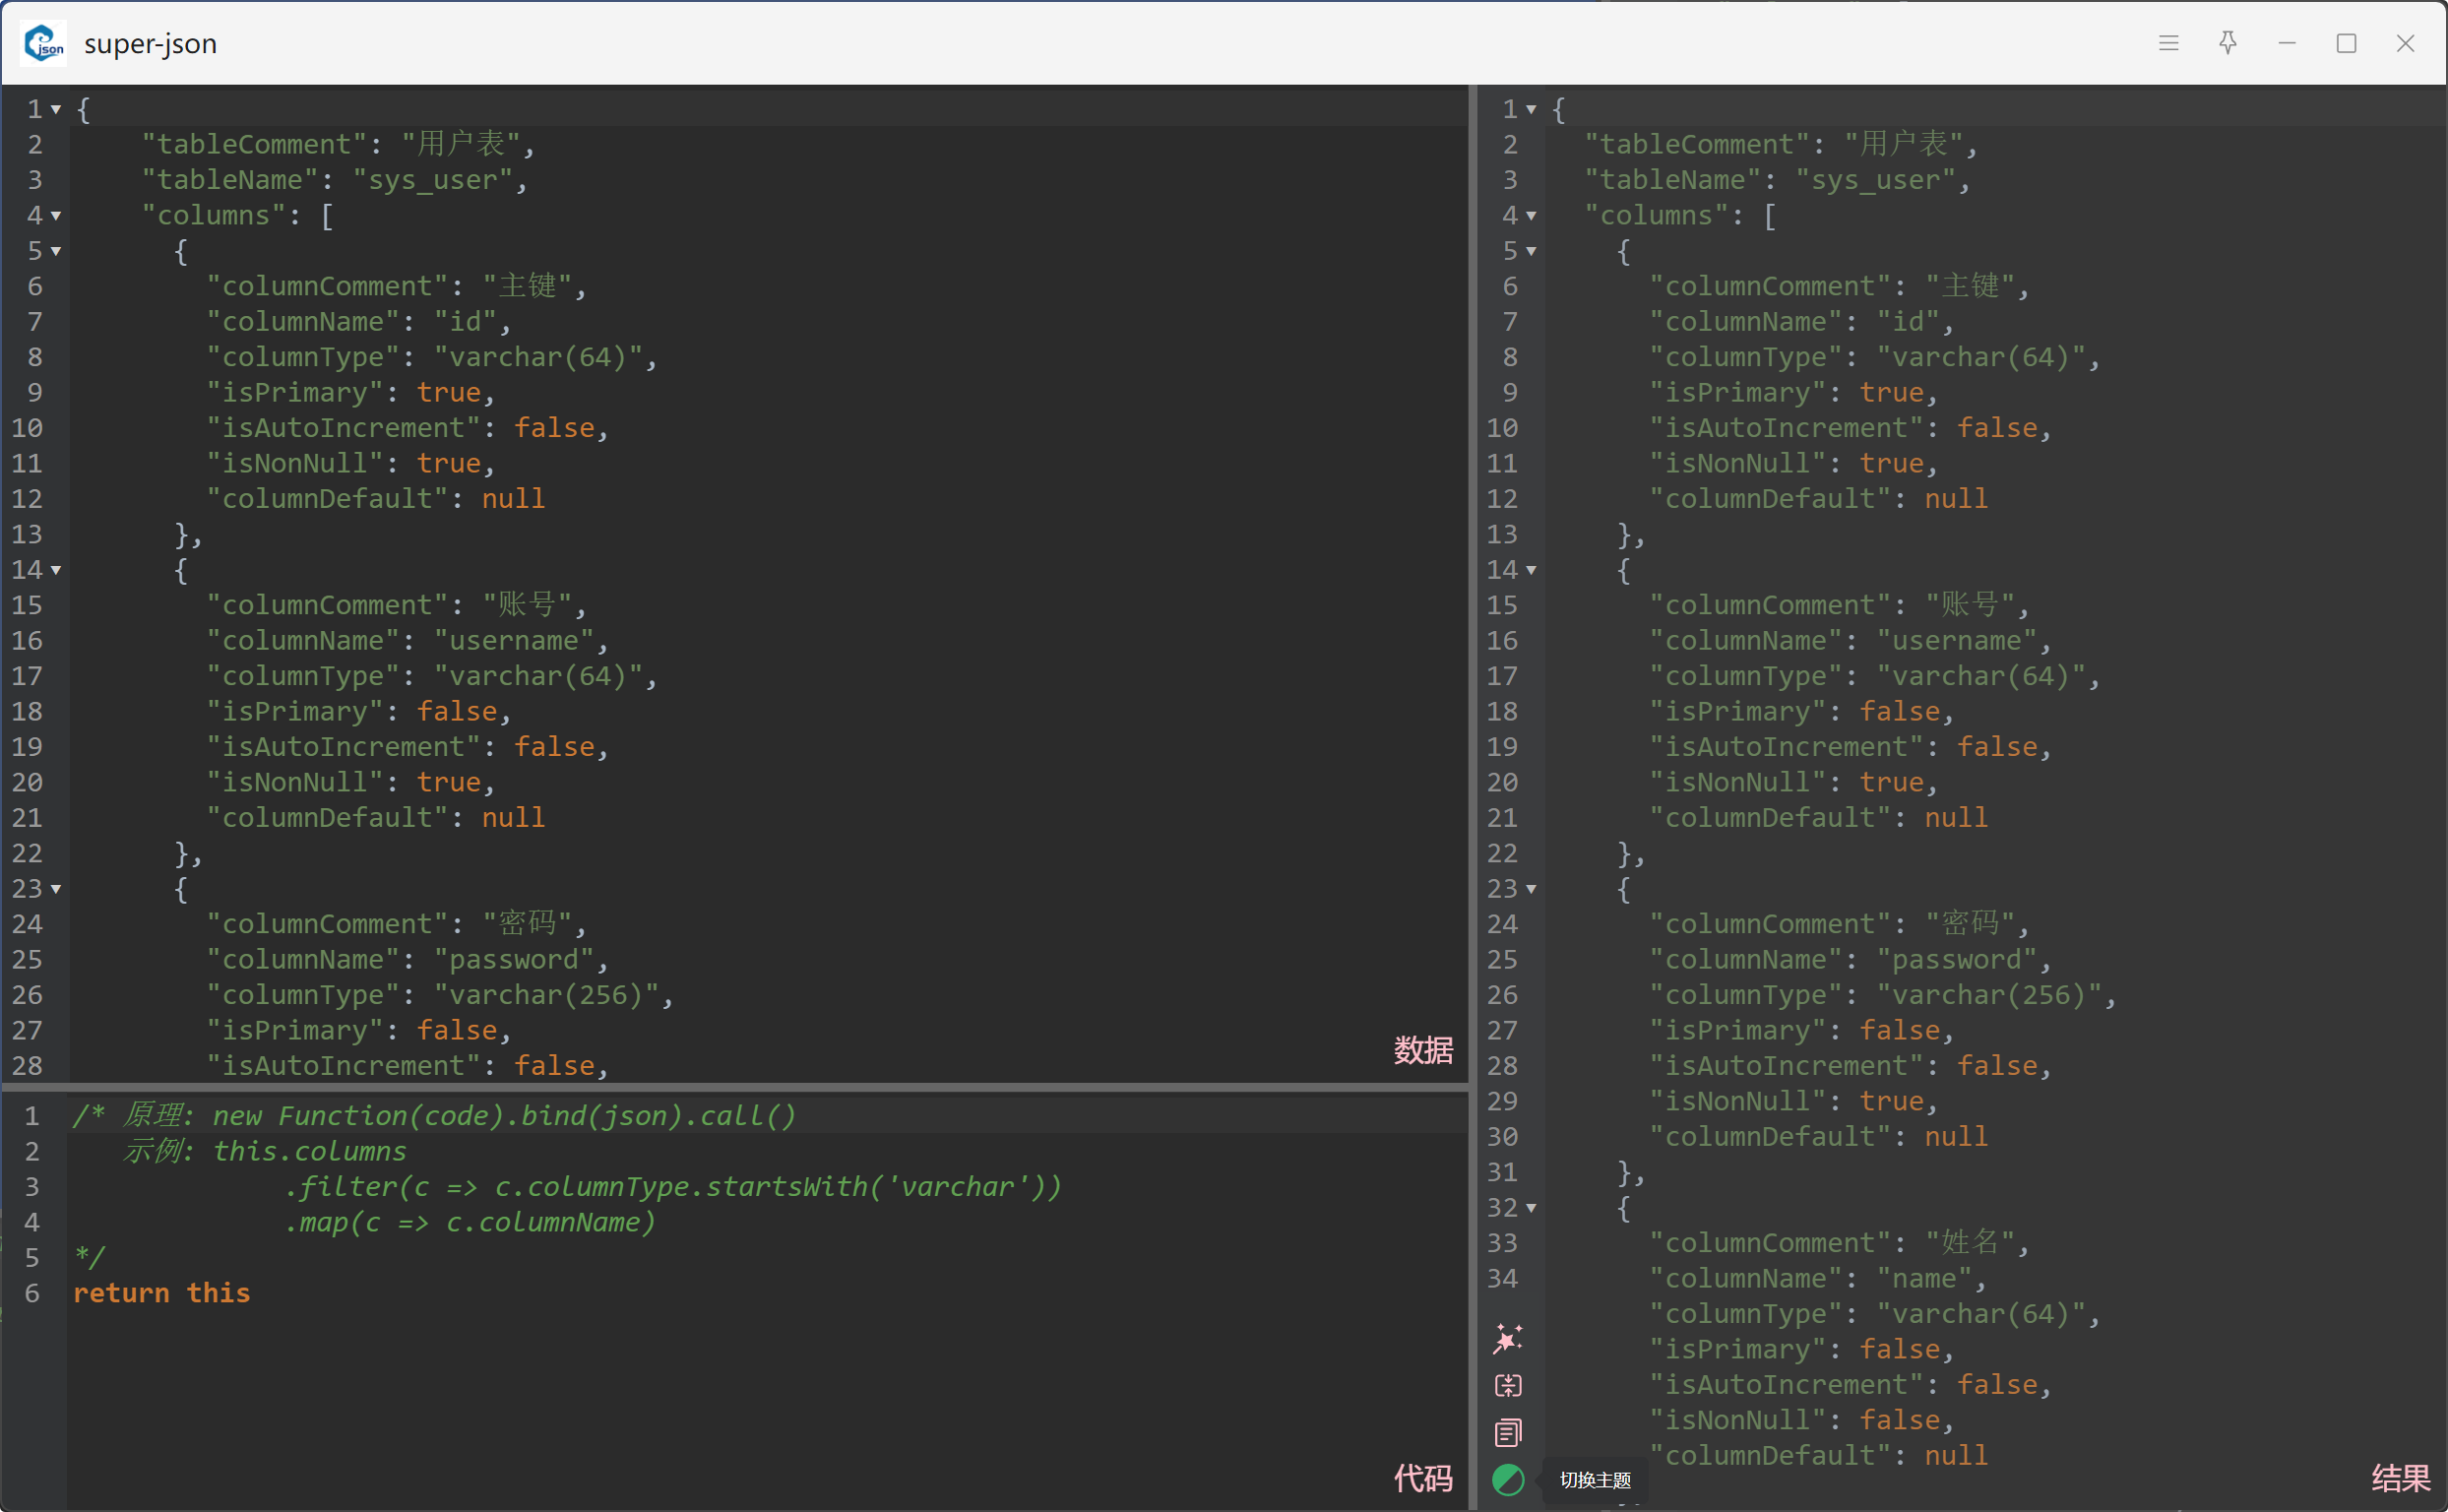Click "username" value in data editor
Viewport: 2448px width, 1512px height.
(514, 641)
